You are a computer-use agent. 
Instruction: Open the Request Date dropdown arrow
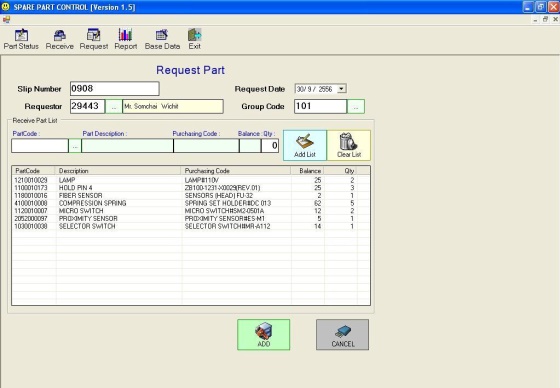coord(342,89)
